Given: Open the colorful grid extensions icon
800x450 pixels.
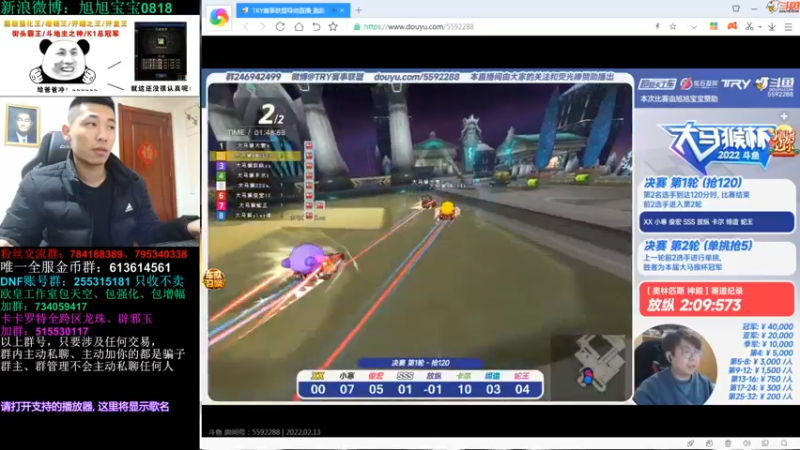Looking at the screenshot, I should coord(714,26).
